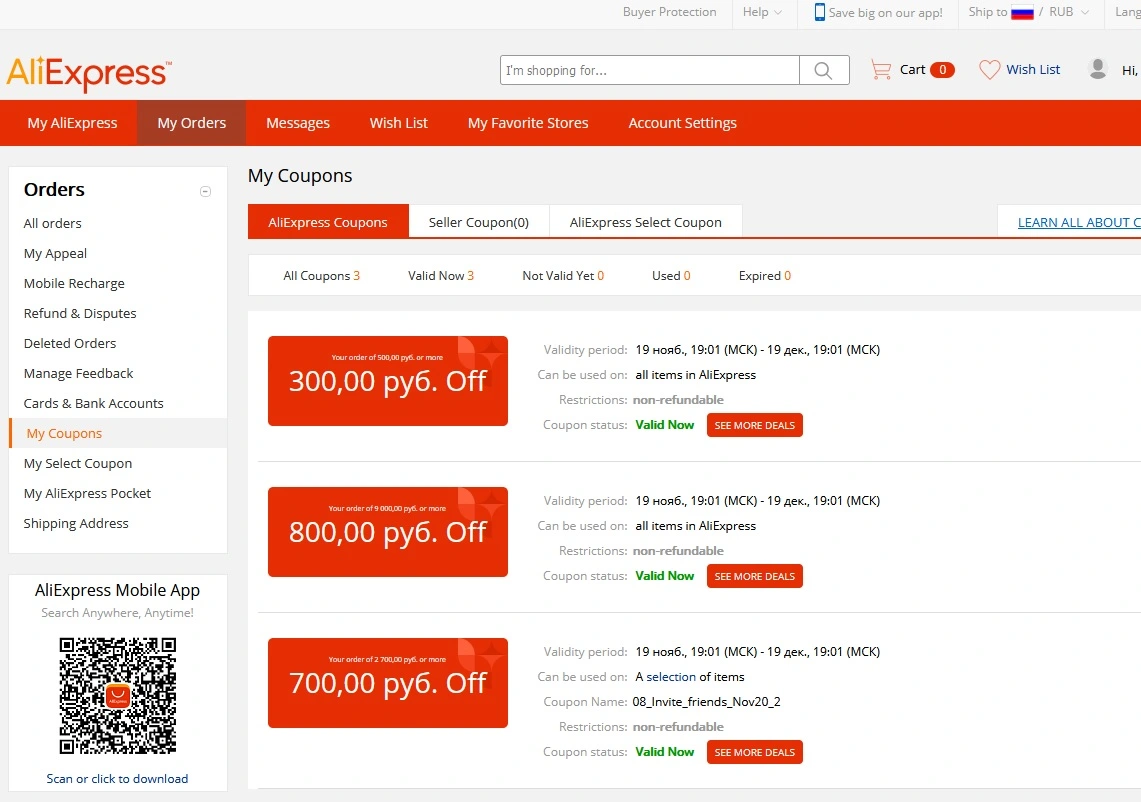Open My Select Coupon in sidebar
The image size is (1141, 802).
(78, 463)
